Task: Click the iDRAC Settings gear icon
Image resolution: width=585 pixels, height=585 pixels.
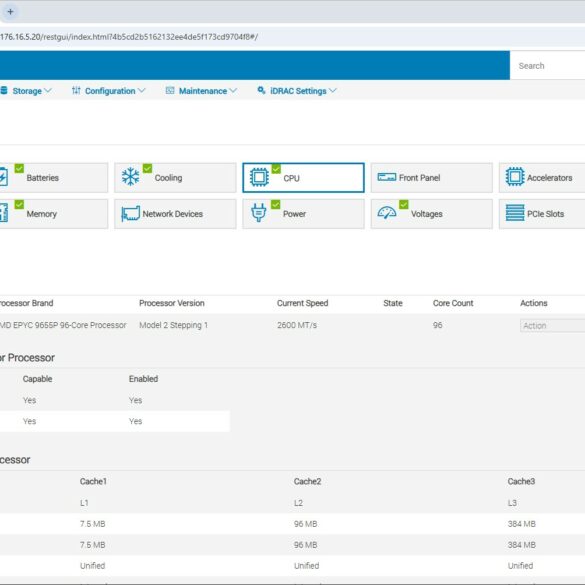Action: coord(262,90)
